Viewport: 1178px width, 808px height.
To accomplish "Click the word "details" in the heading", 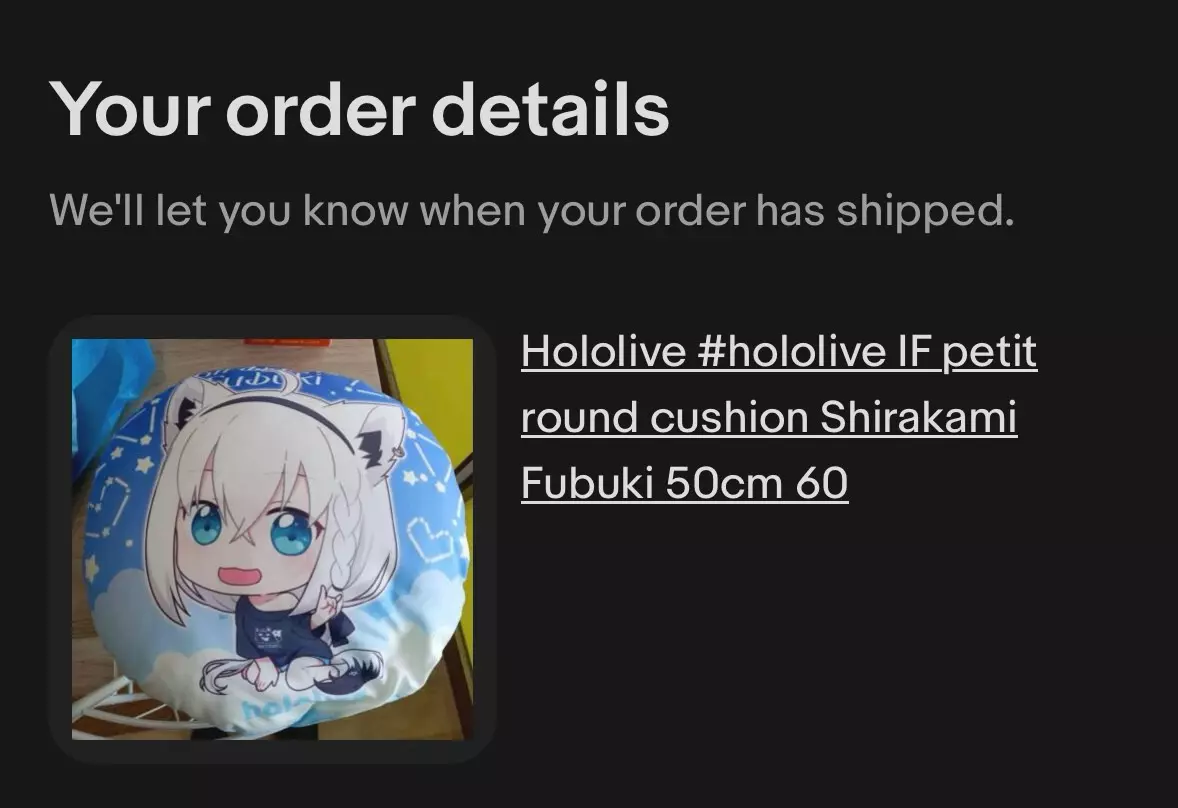I will coord(550,109).
